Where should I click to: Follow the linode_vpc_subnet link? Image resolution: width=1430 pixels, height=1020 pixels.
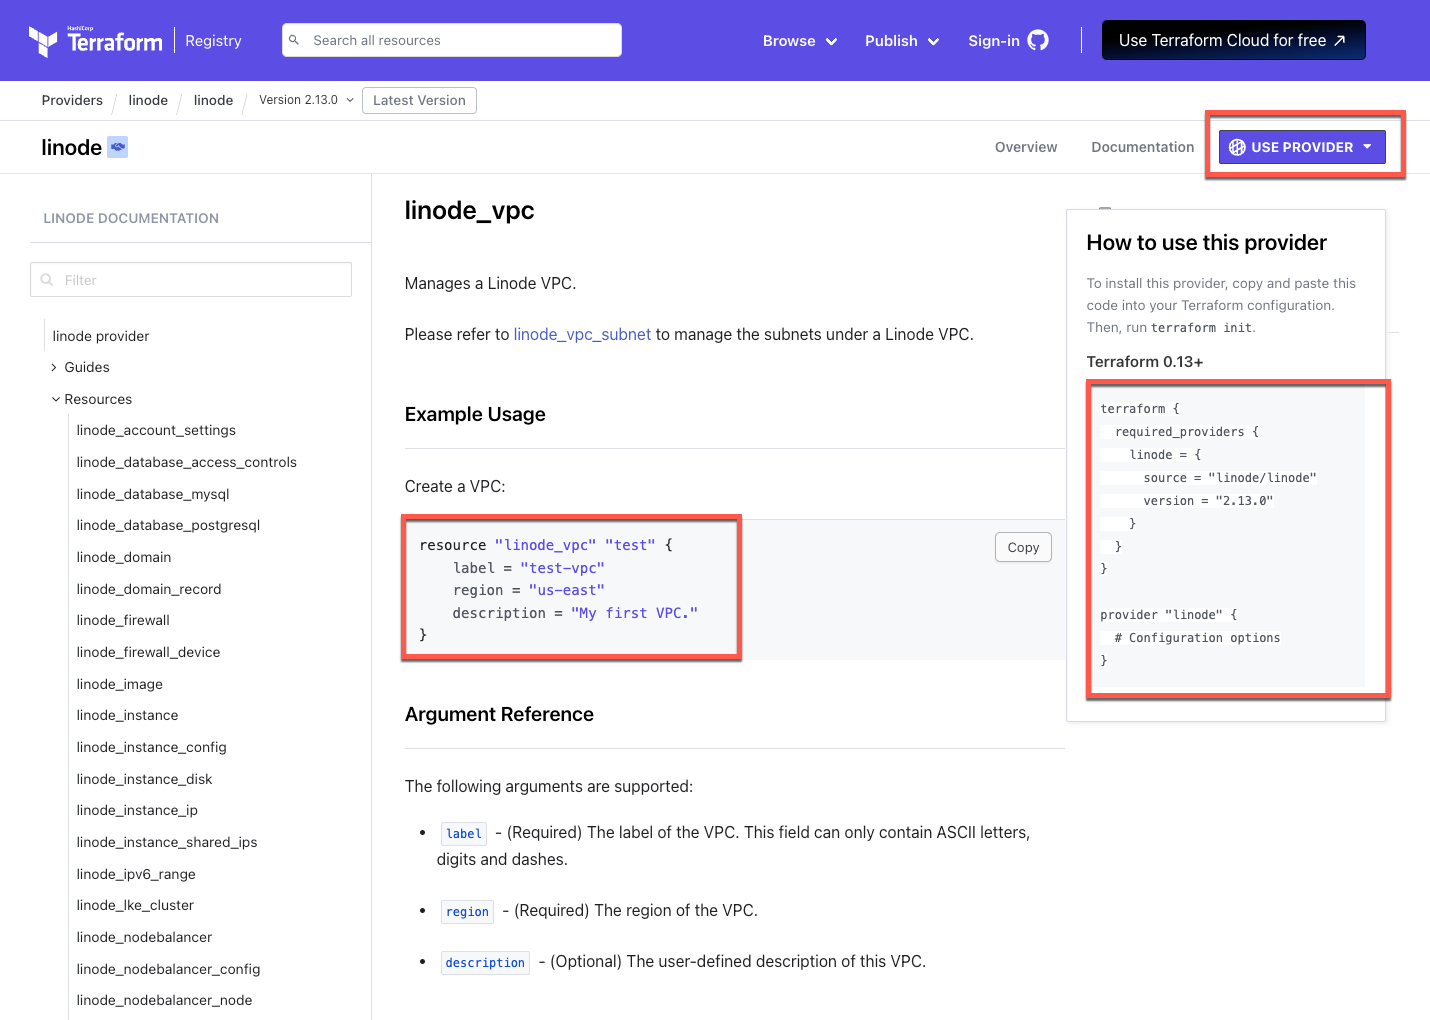pos(582,334)
